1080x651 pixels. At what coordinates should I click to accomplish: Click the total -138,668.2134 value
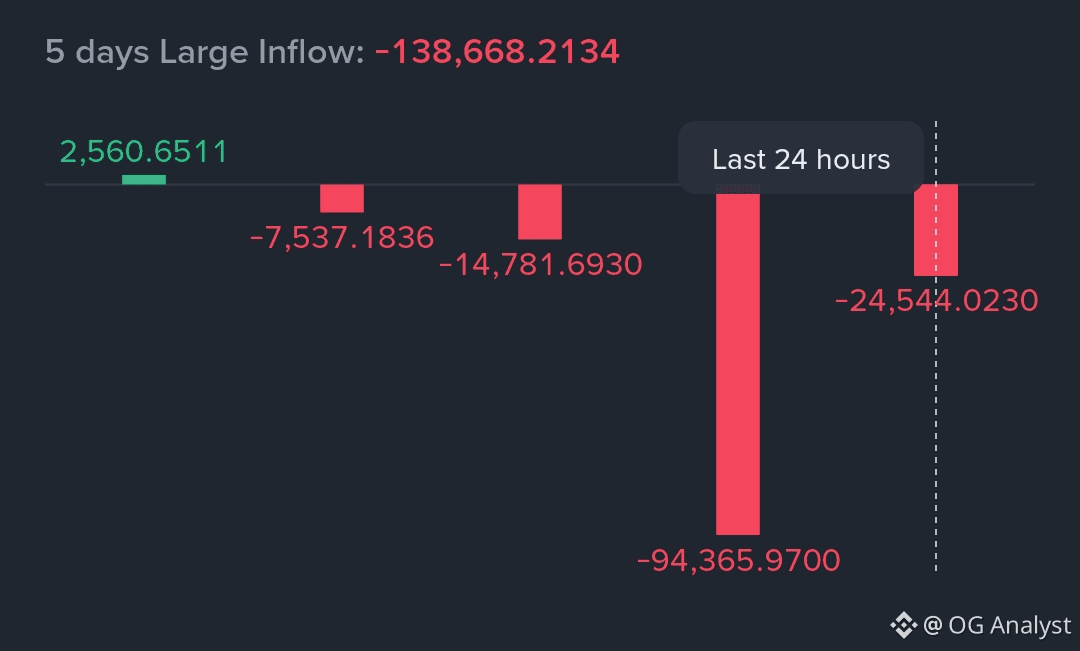[x=497, y=52]
